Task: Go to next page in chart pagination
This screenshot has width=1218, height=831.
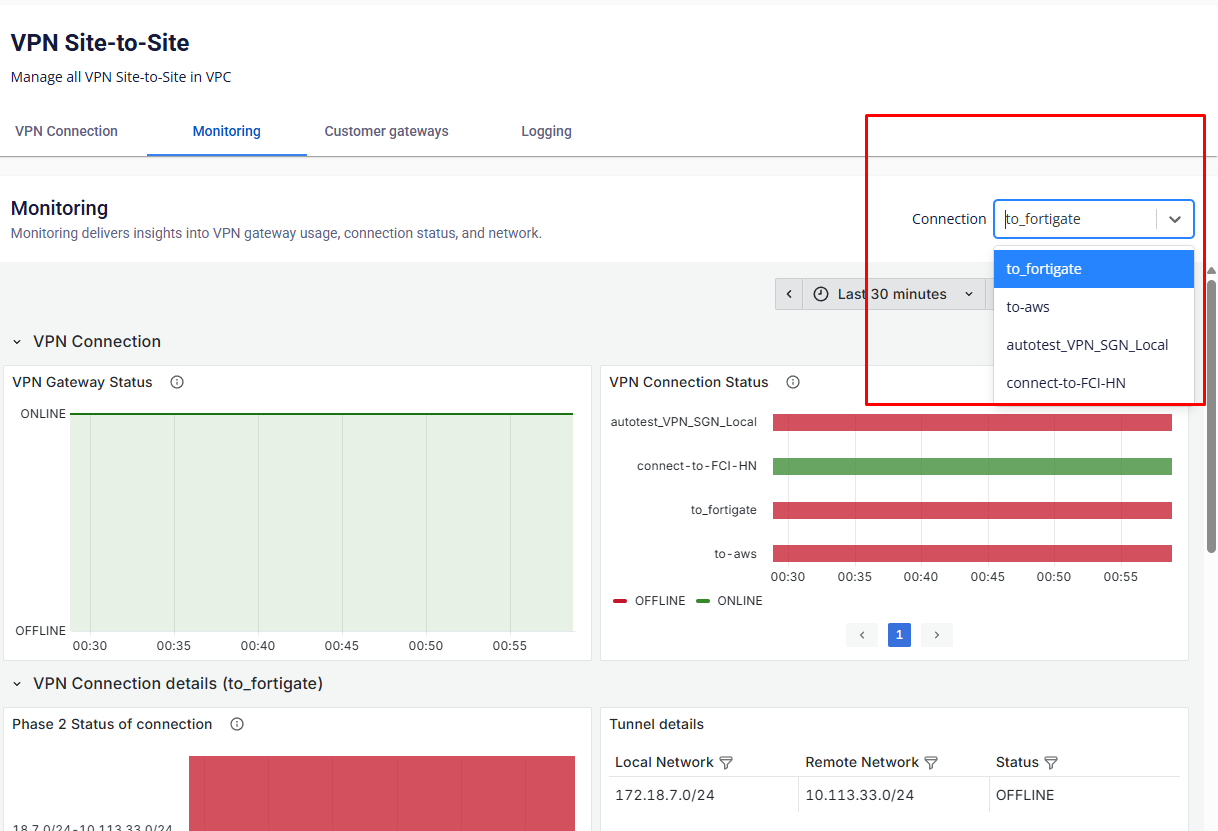Action: (937, 635)
